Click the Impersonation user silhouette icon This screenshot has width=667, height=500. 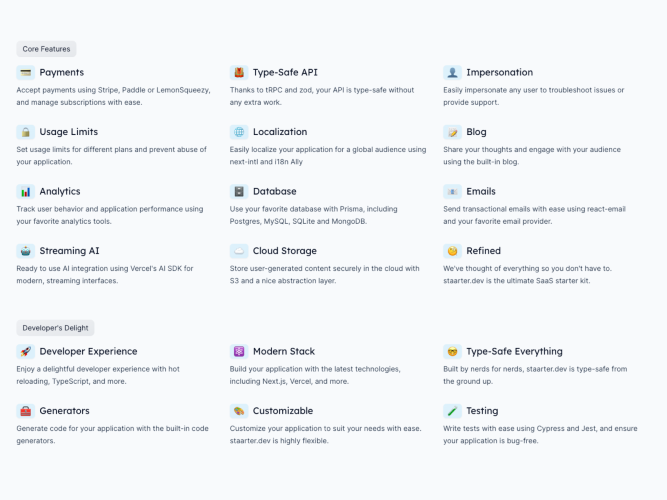[452, 72]
